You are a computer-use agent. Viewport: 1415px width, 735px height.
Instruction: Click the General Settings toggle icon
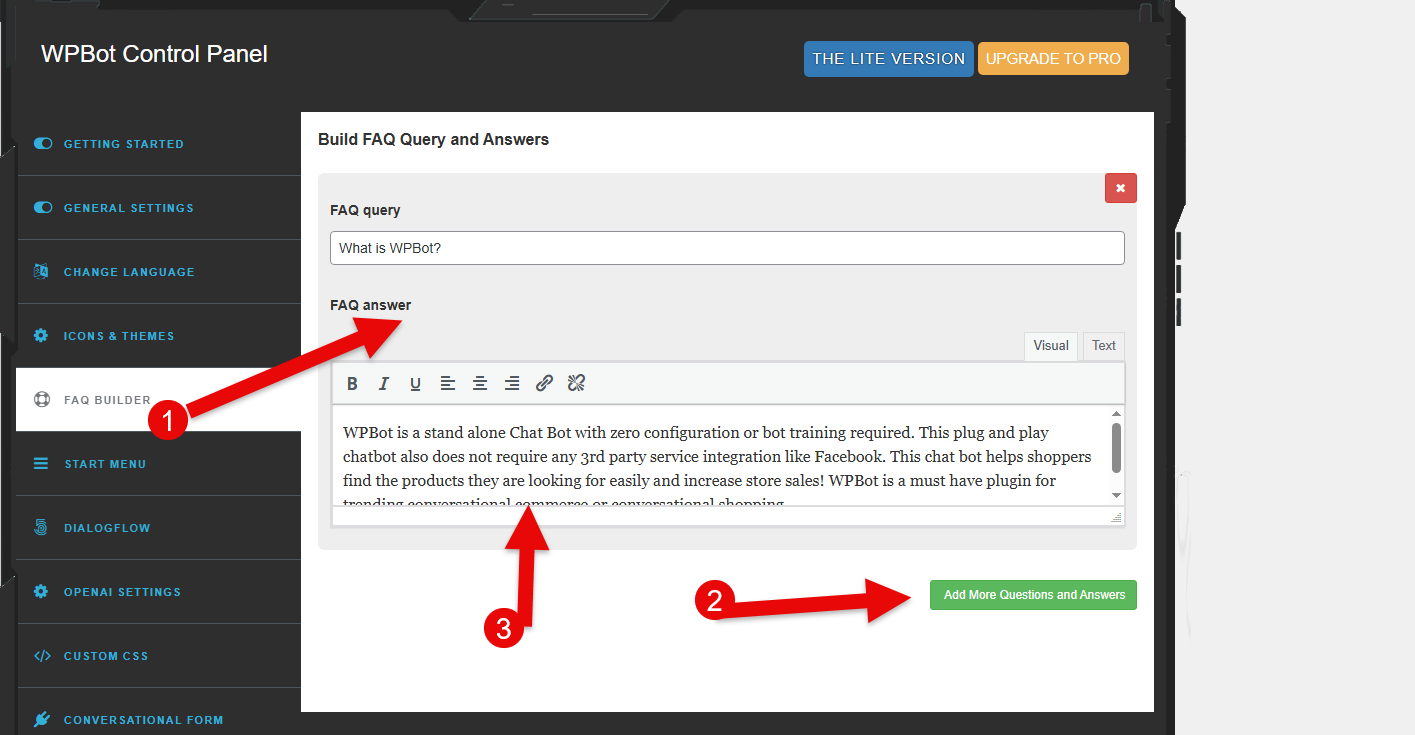click(42, 208)
